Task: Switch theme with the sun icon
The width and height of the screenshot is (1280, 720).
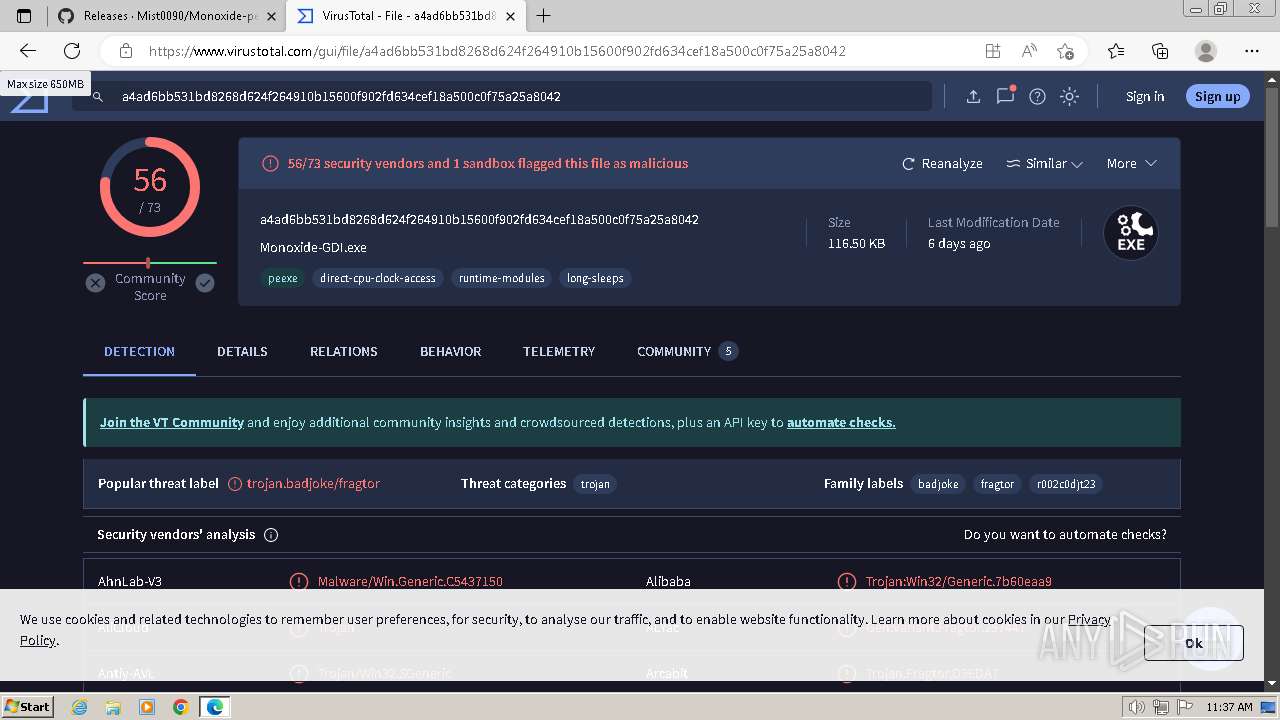Action: (x=1069, y=97)
